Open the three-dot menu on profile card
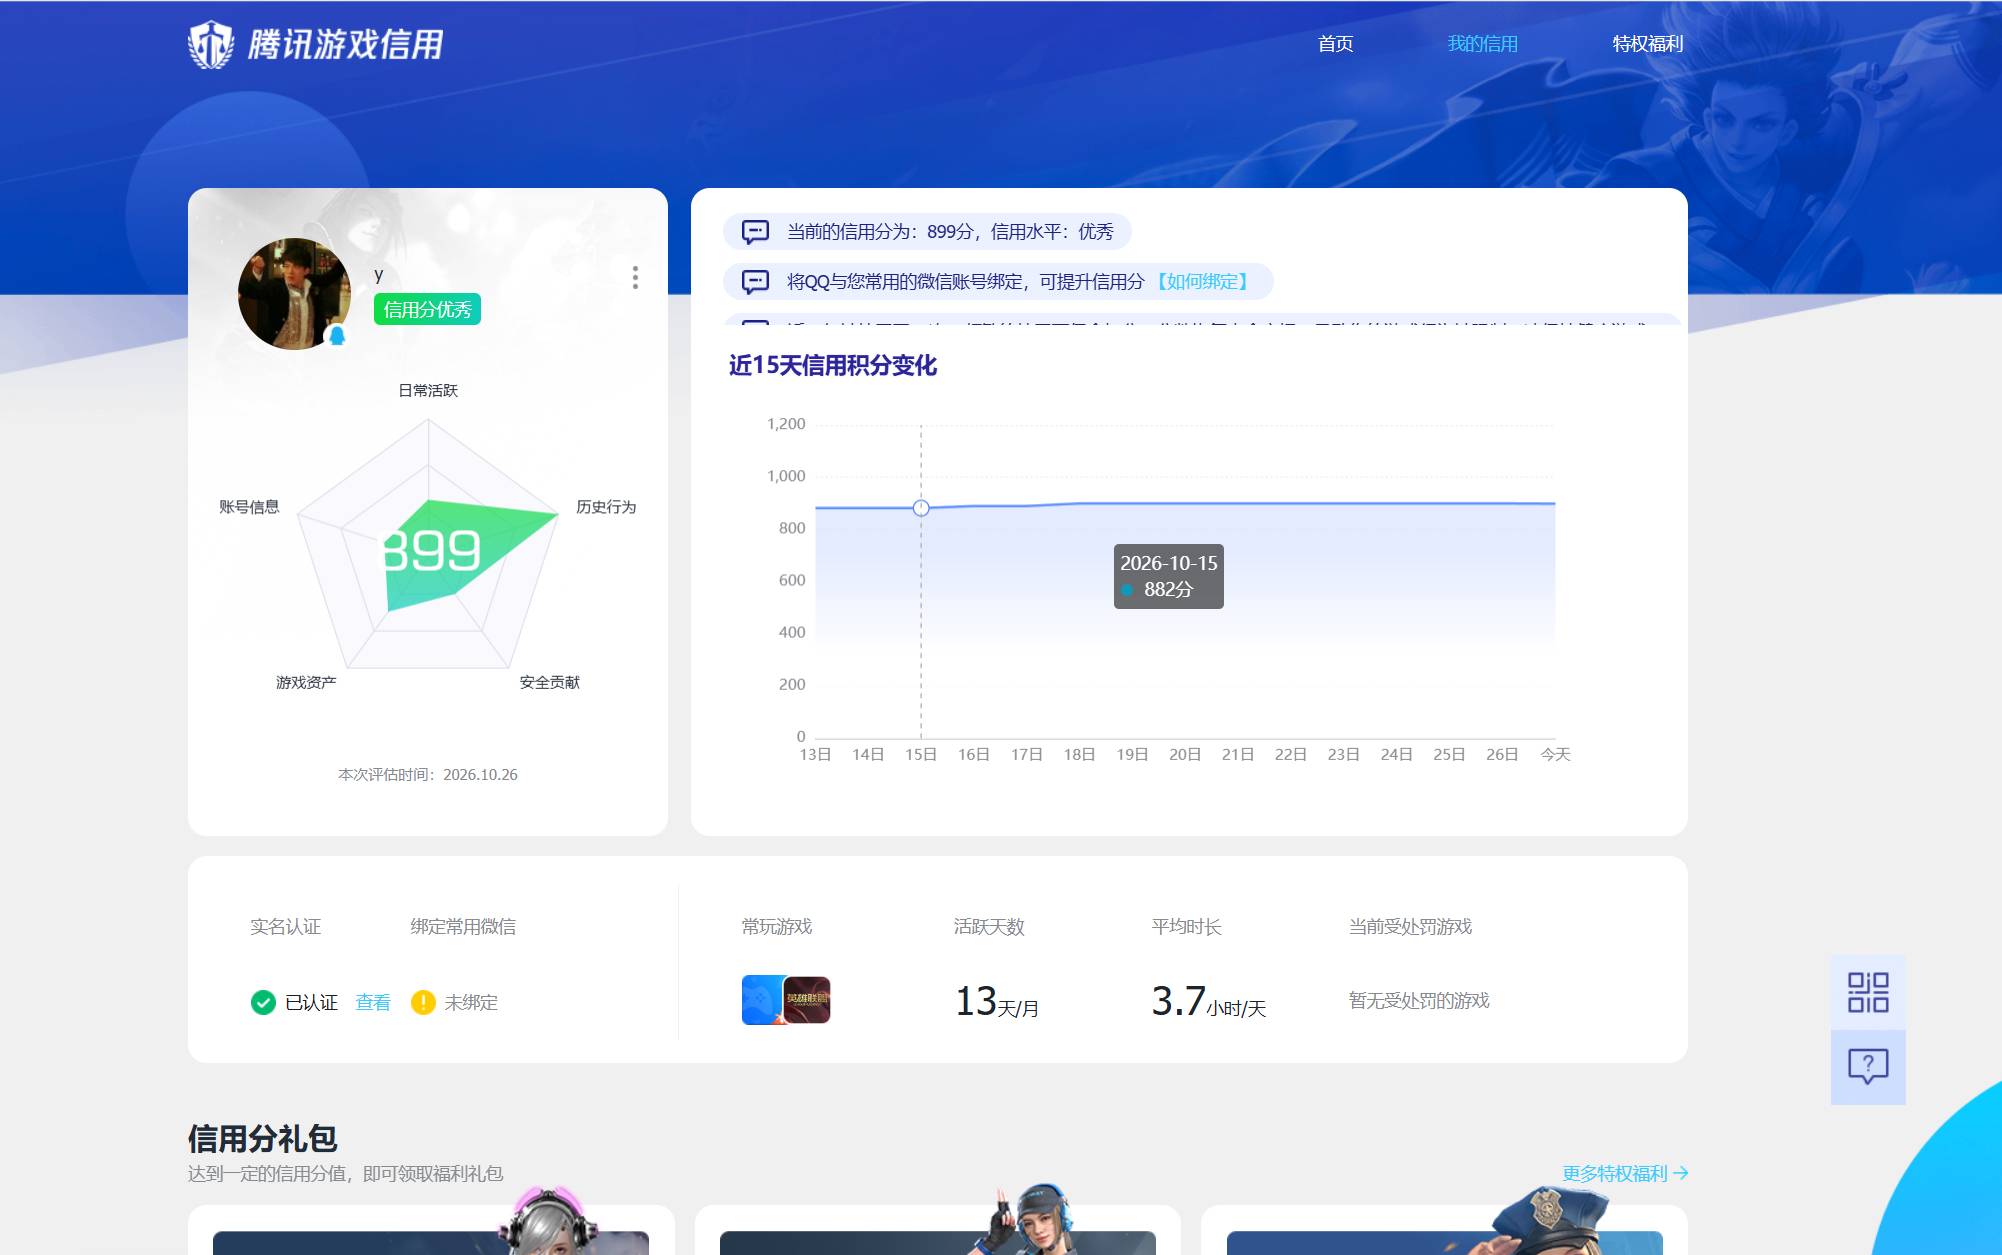This screenshot has width=2002, height=1255. point(635,278)
